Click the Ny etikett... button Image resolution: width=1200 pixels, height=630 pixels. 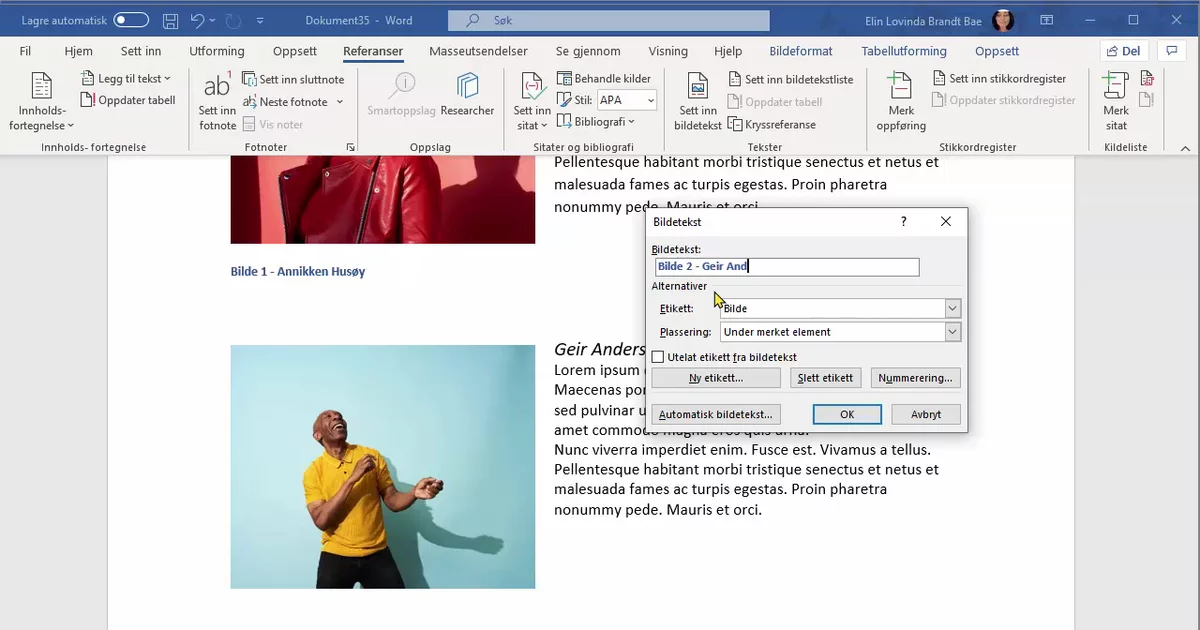click(716, 378)
